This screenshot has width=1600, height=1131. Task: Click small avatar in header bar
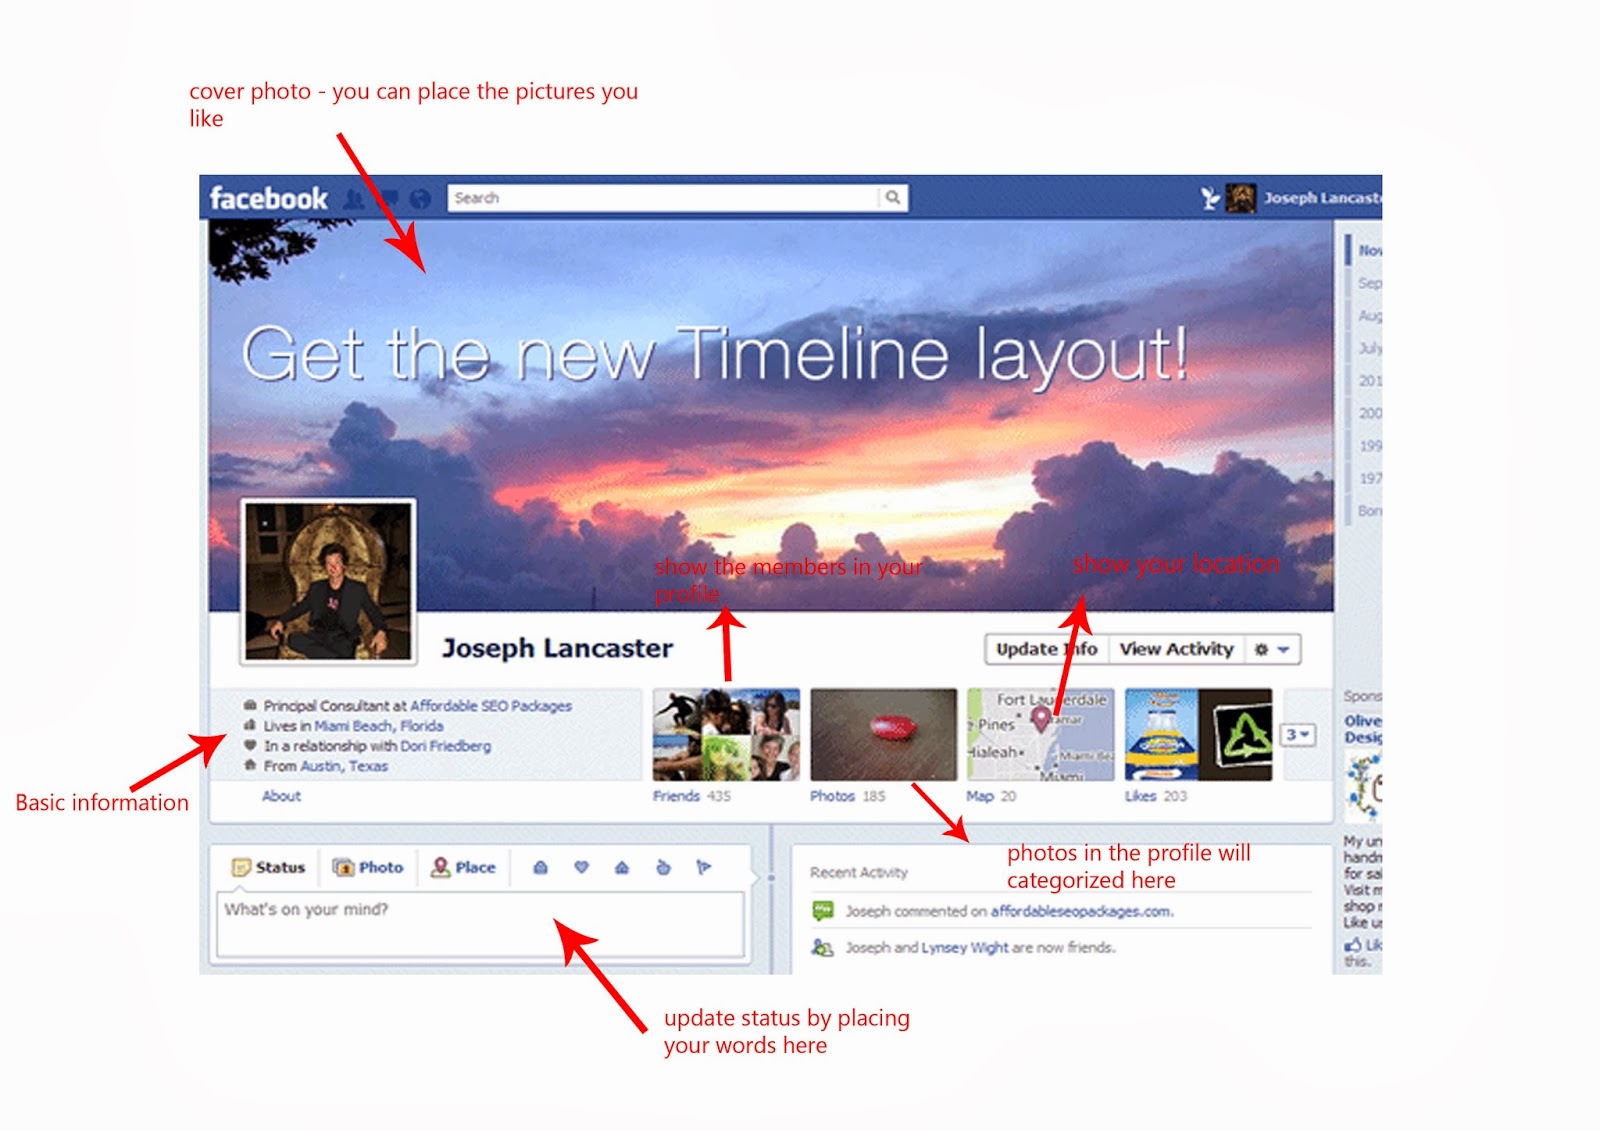point(1240,198)
